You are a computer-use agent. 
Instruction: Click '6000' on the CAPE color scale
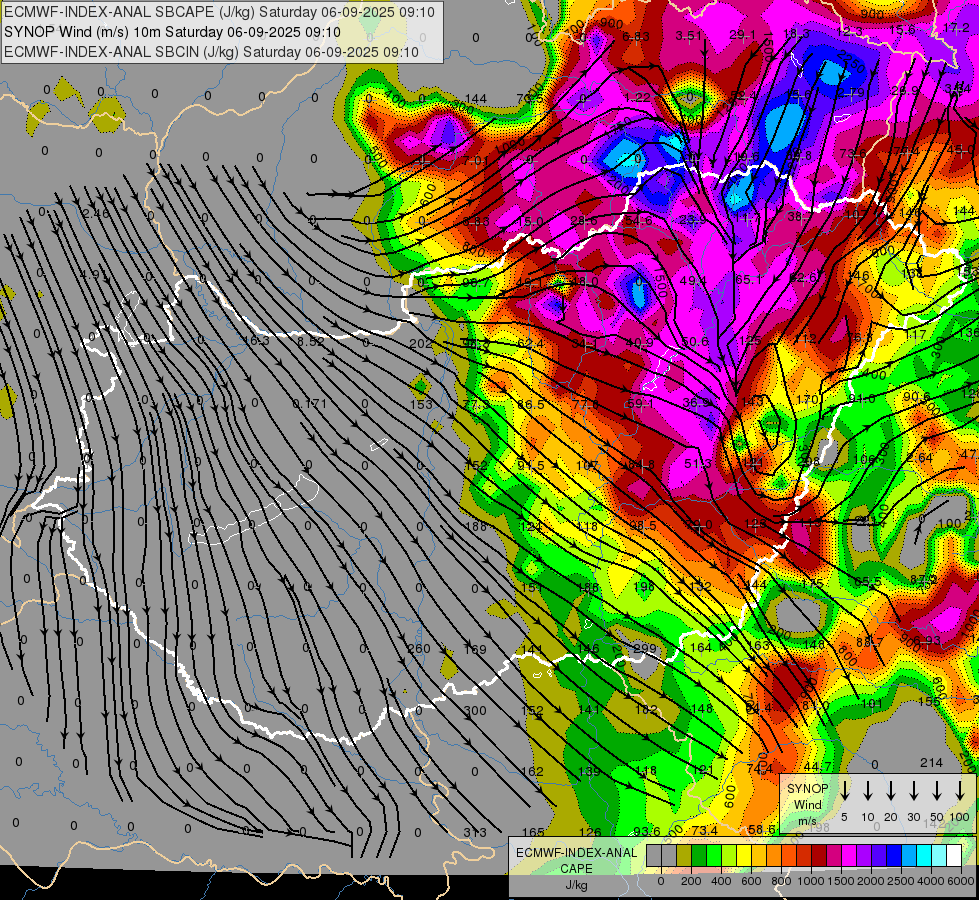(x=960, y=881)
